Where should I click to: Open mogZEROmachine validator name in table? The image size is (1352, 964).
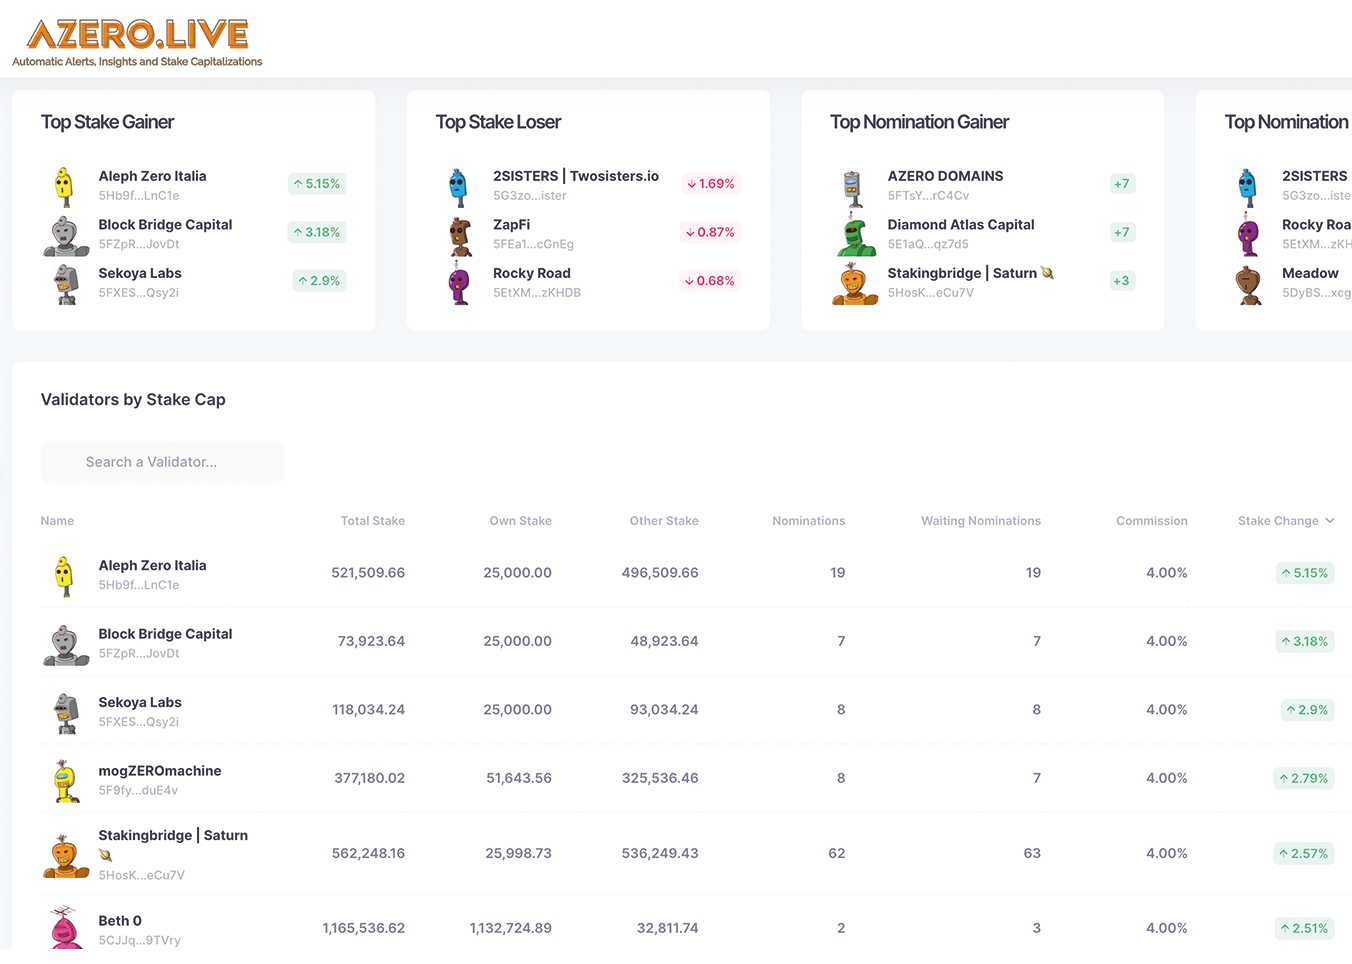160,771
